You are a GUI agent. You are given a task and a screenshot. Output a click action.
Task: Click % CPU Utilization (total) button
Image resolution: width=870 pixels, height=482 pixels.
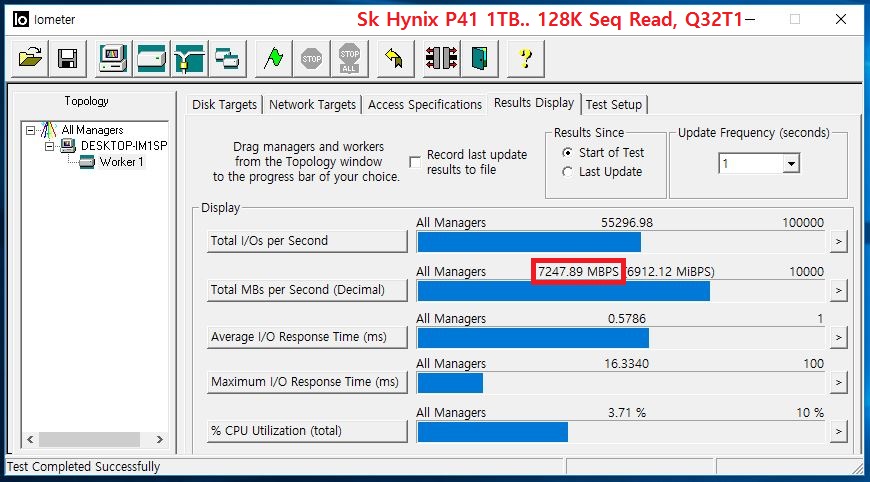tap(307, 430)
